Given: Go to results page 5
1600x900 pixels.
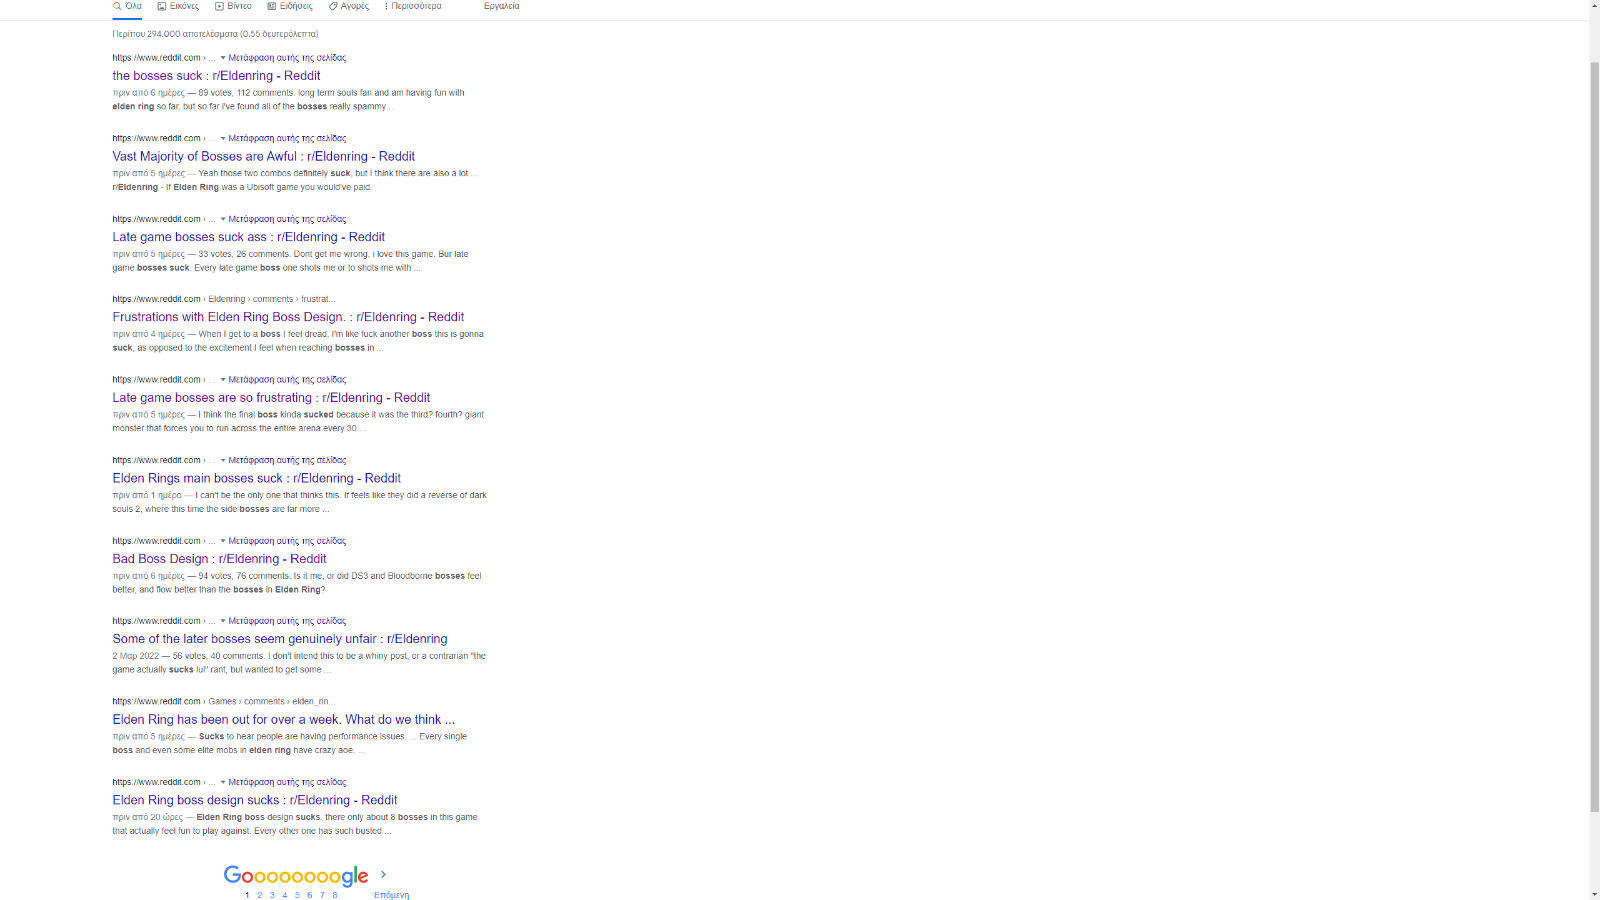Looking at the screenshot, I should pyautogui.click(x=297, y=895).
